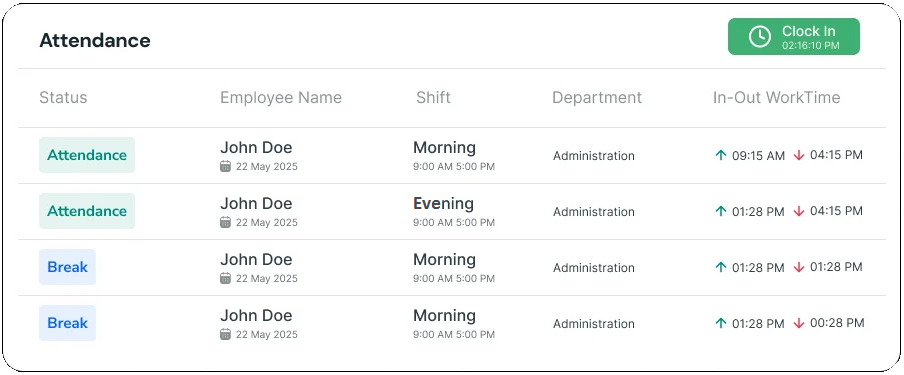
Task: Click the Department column header
Action: pyautogui.click(x=597, y=98)
